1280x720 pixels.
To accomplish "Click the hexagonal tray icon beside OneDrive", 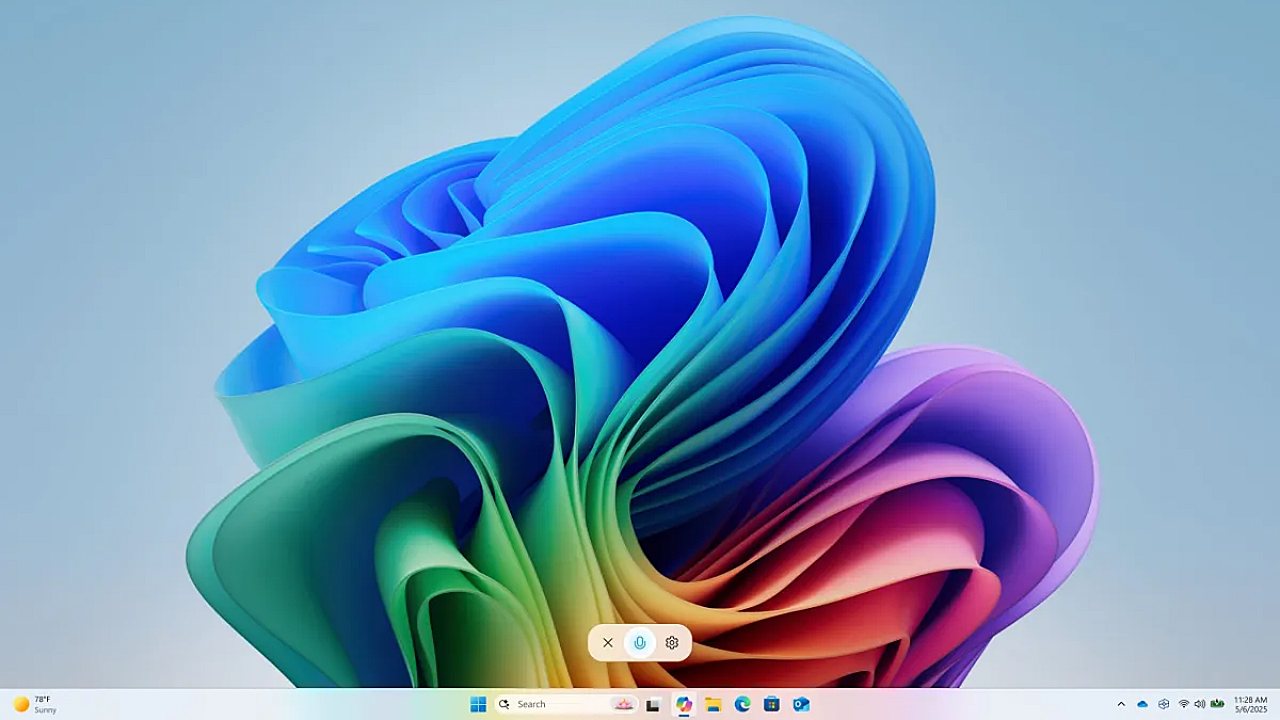I will (x=1163, y=704).
